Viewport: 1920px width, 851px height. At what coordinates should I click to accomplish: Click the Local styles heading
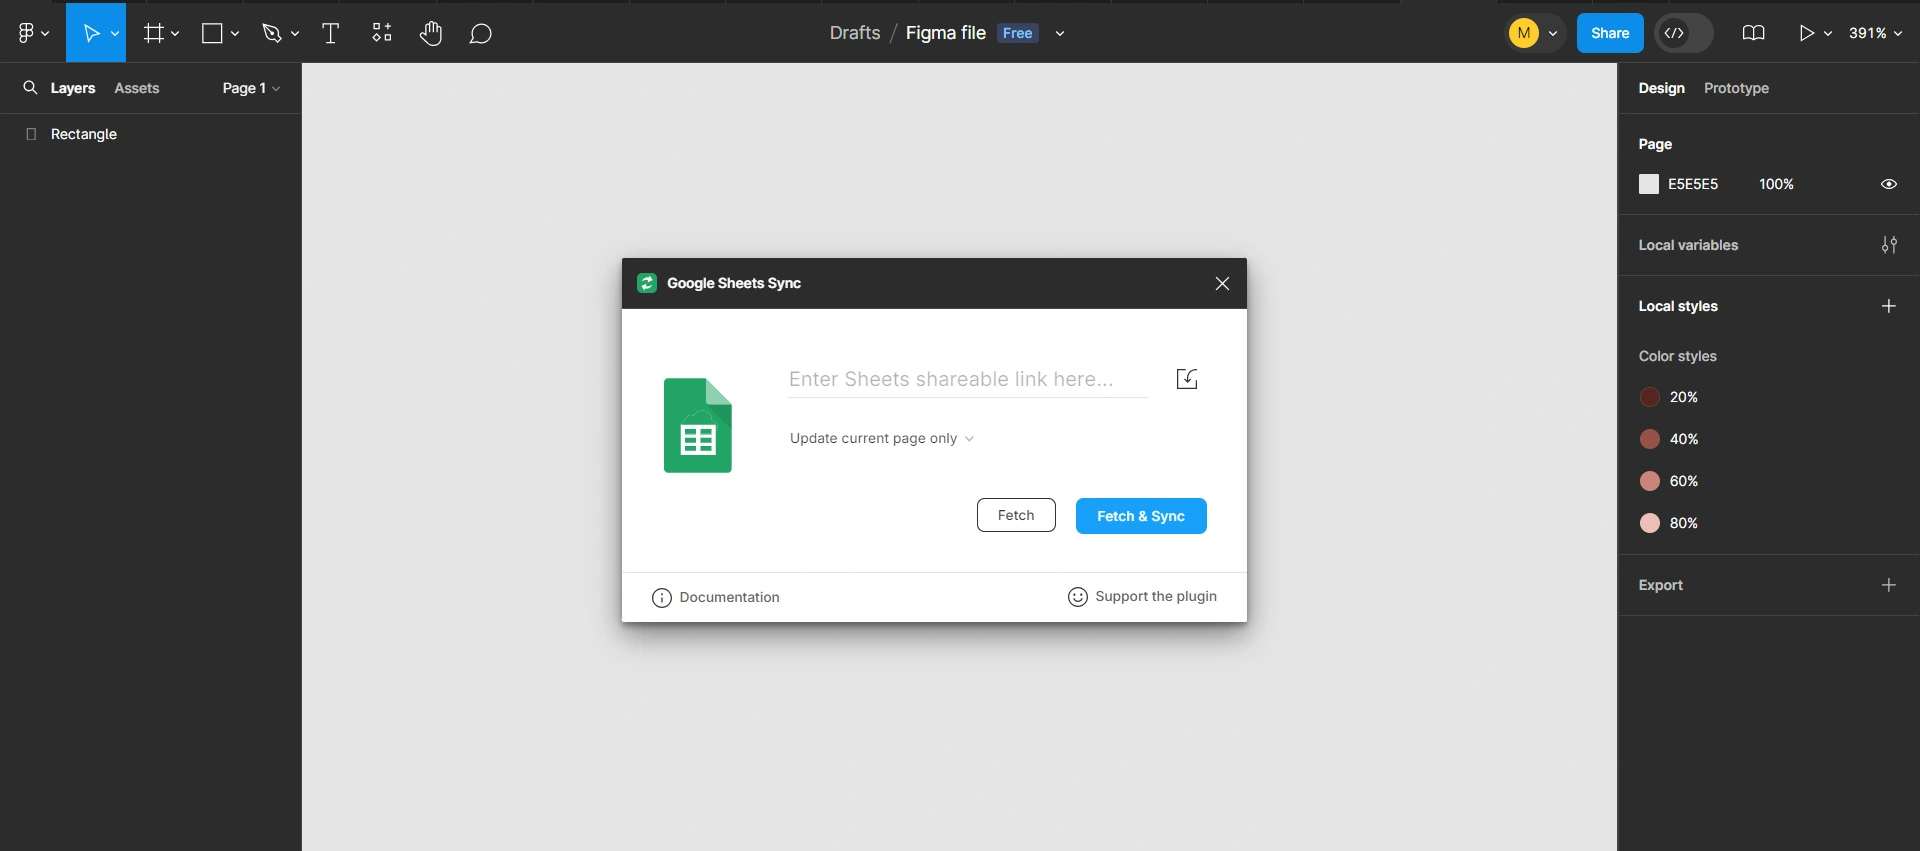pyautogui.click(x=1678, y=306)
